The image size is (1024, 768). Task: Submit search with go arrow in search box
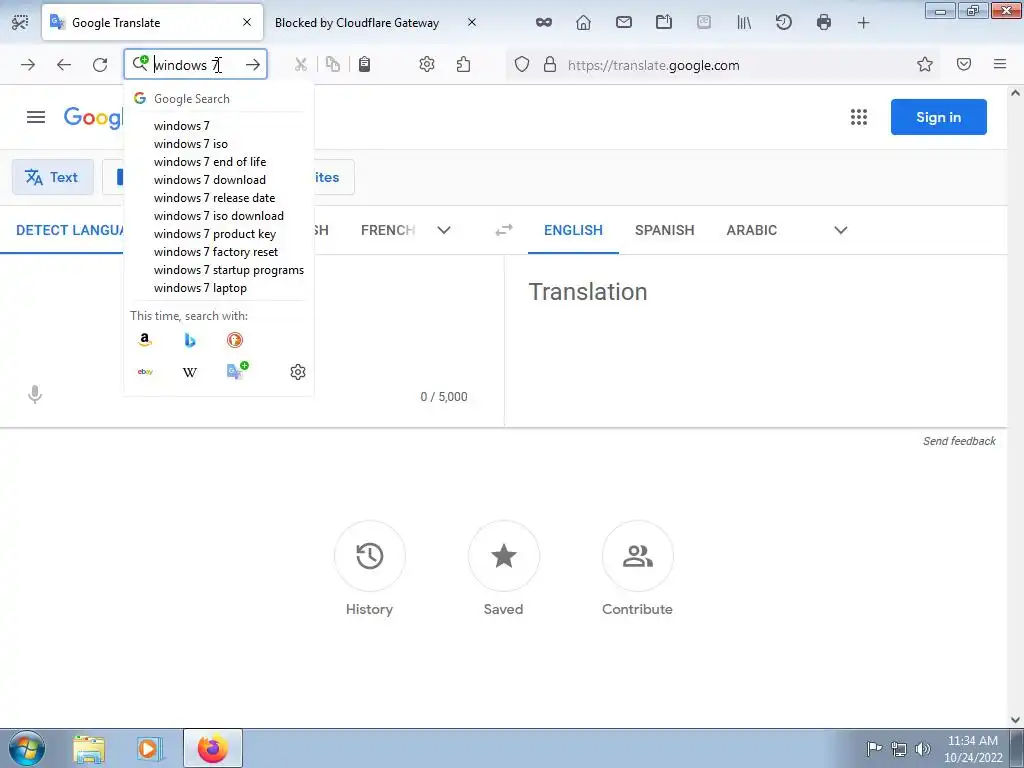[x=253, y=65]
